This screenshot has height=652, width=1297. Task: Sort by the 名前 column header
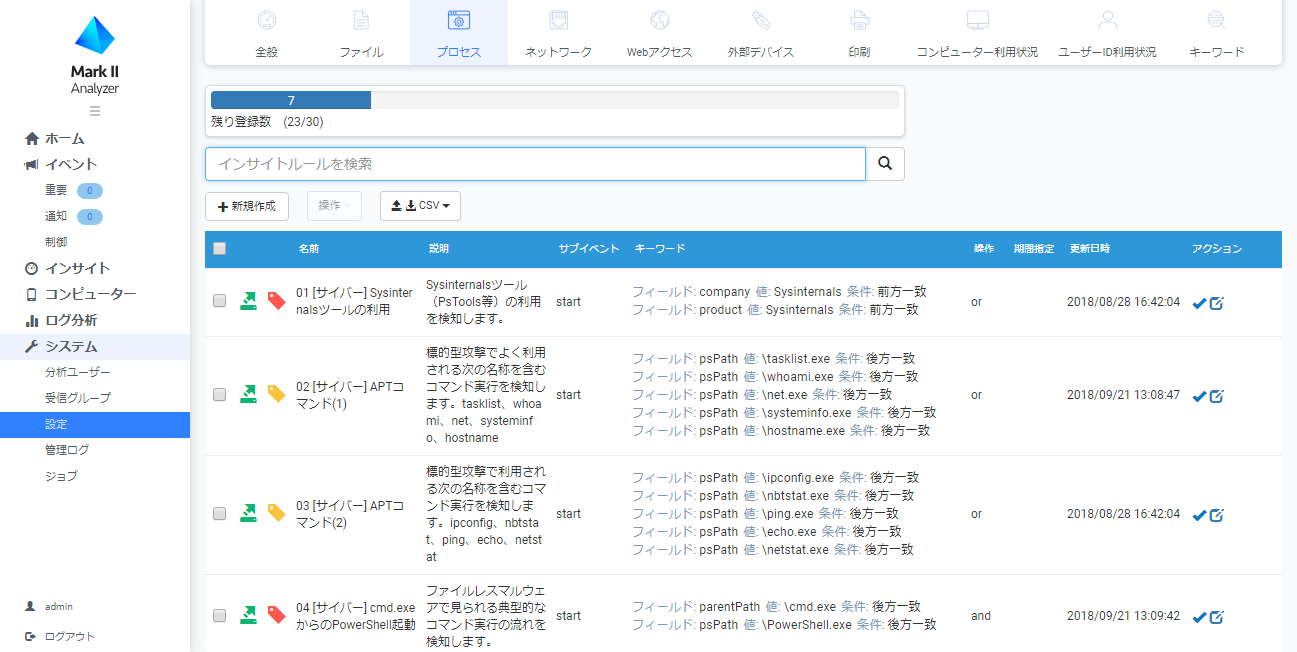[309, 249]
